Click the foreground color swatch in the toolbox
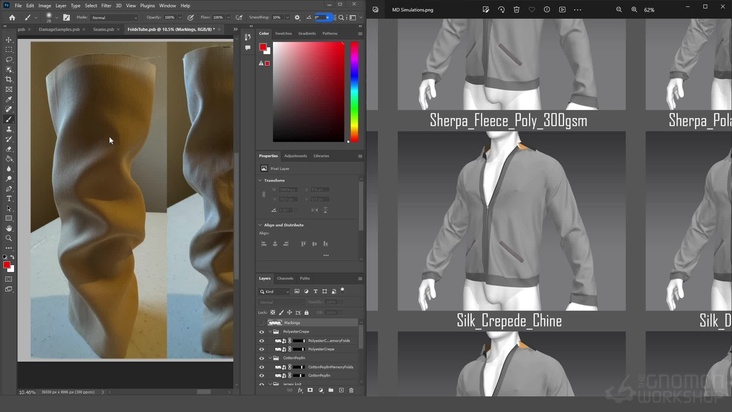Image resolution: width=732 pixels, height=412 pixels. pyautogui.click(x=6, y=265)
